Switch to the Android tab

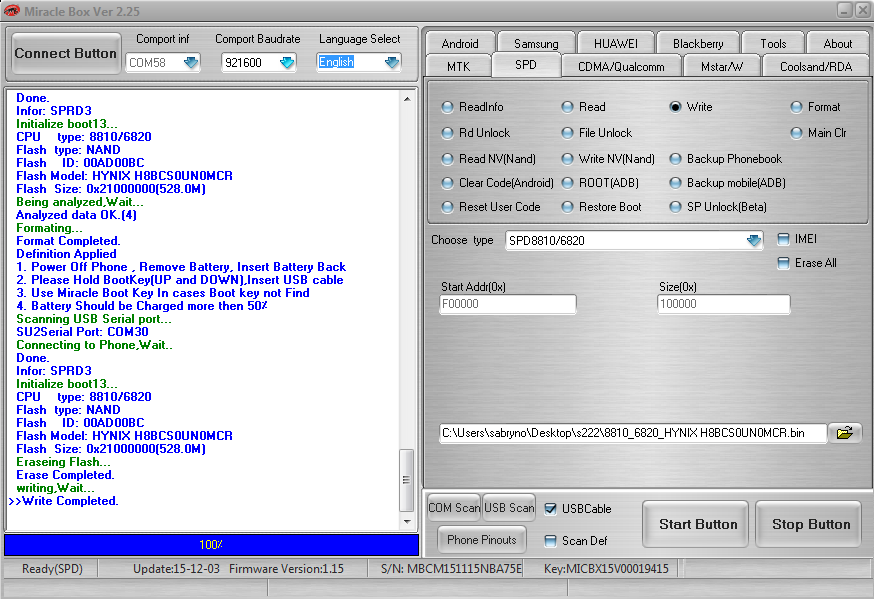[460, 43]
